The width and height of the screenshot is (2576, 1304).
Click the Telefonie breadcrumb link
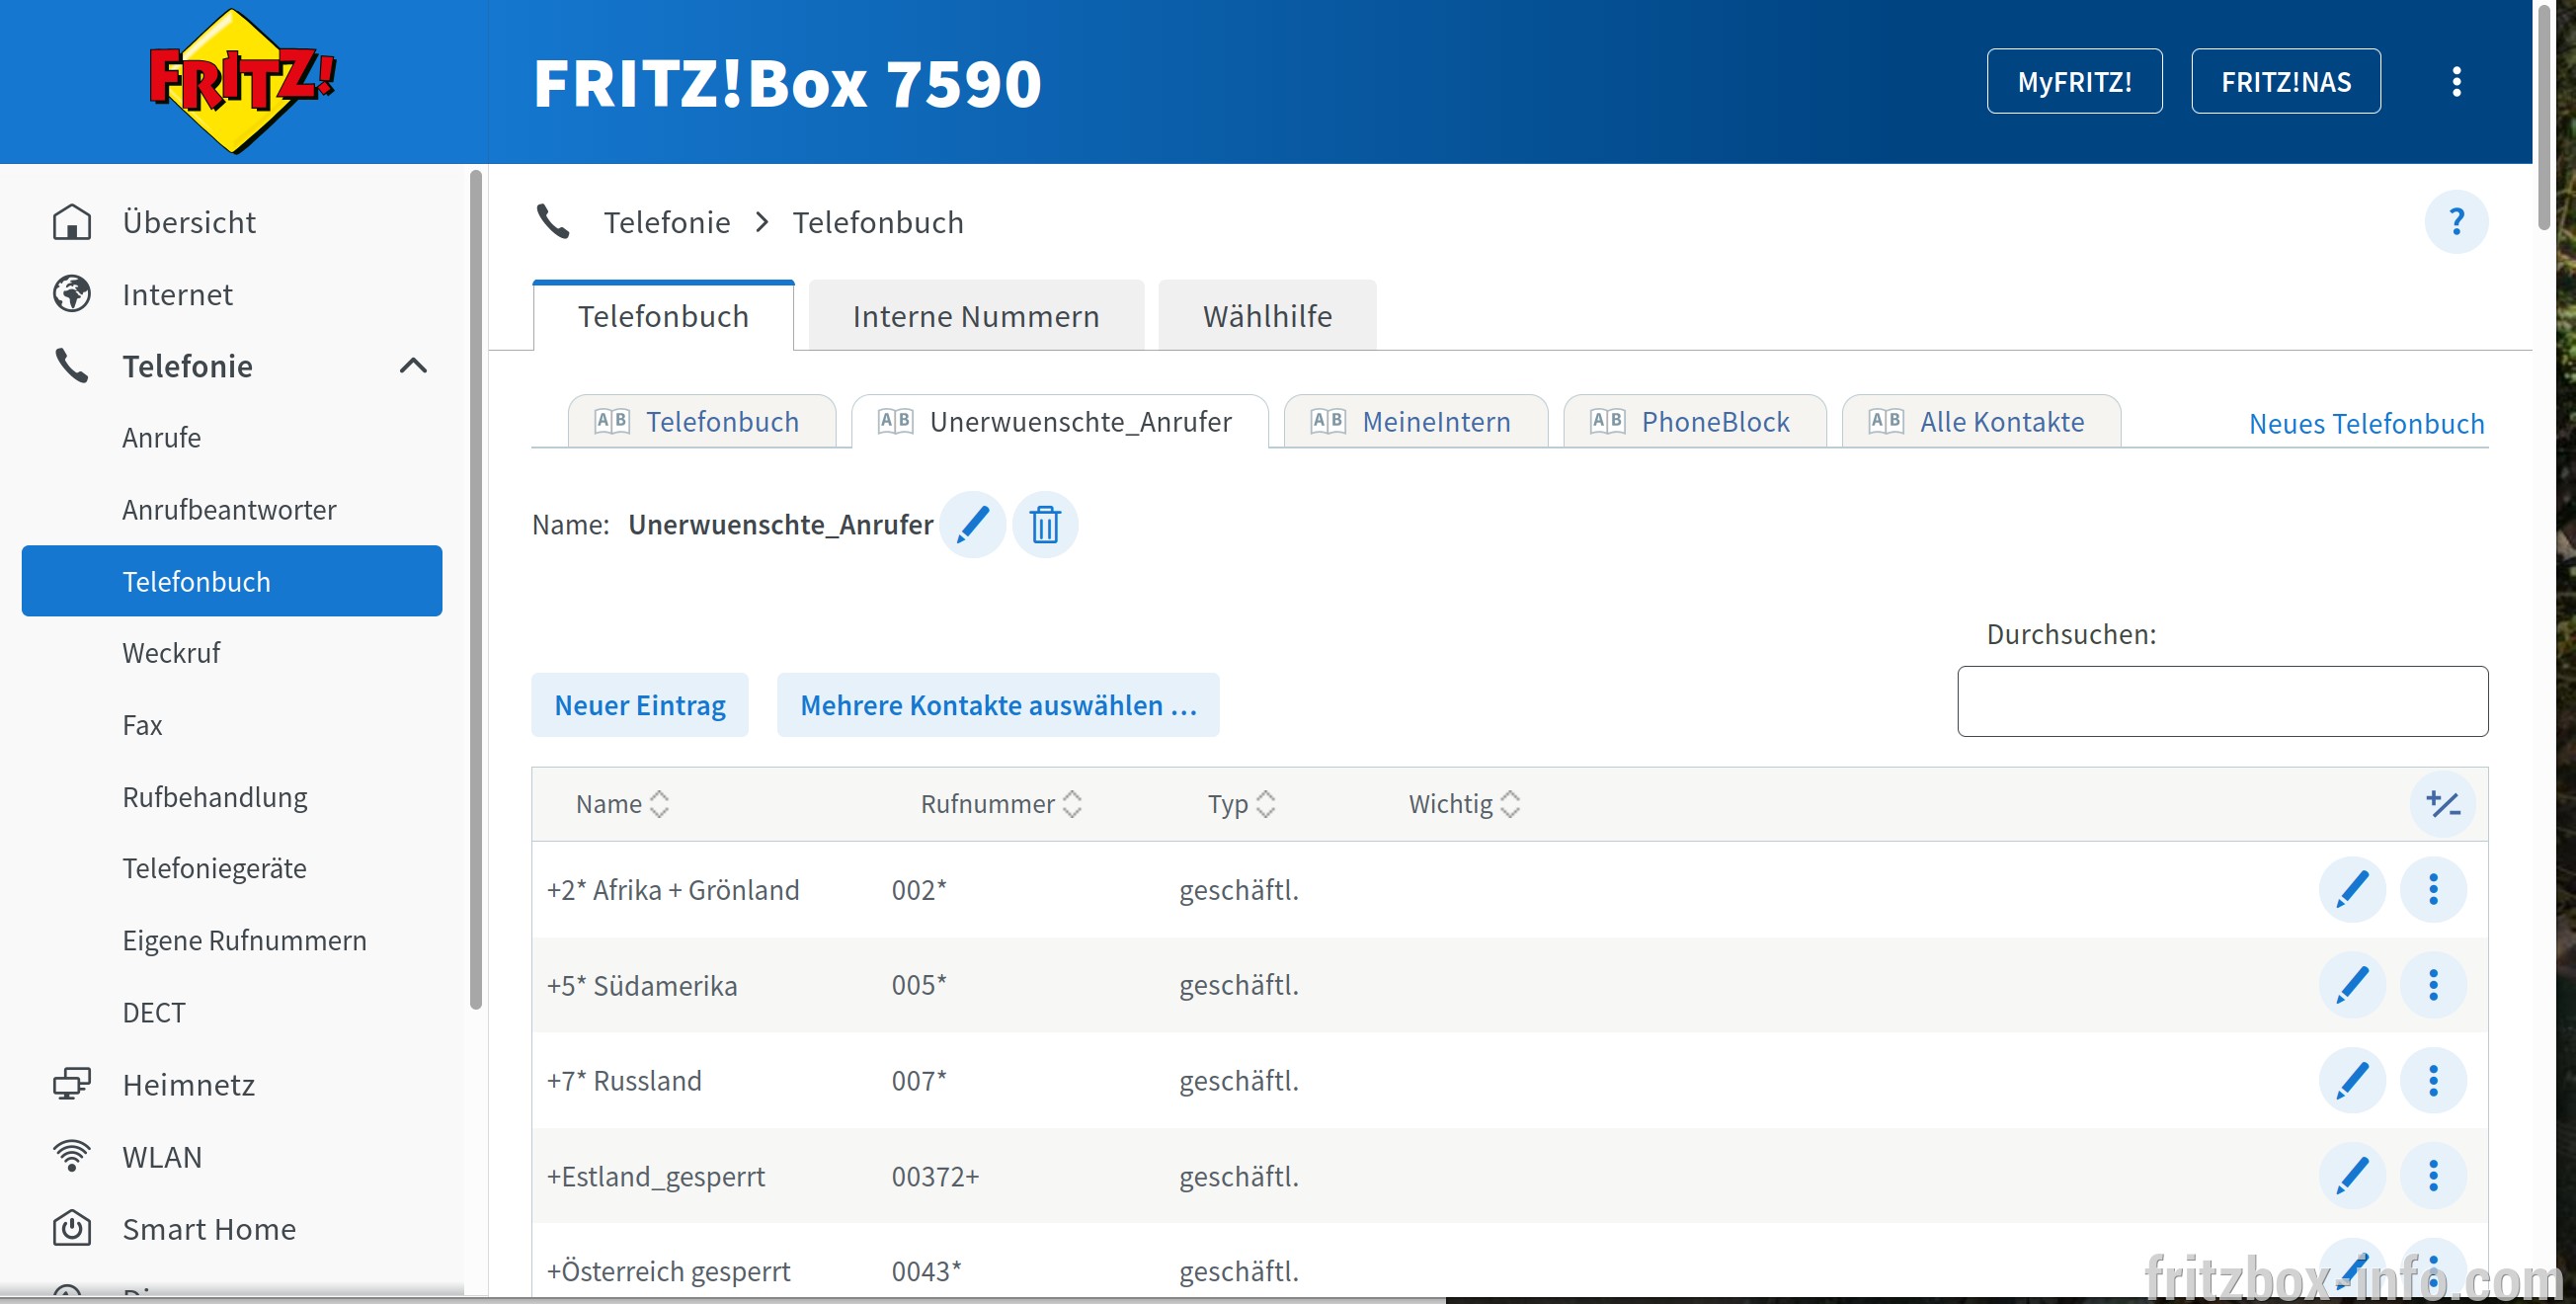(x=667, y=222)
